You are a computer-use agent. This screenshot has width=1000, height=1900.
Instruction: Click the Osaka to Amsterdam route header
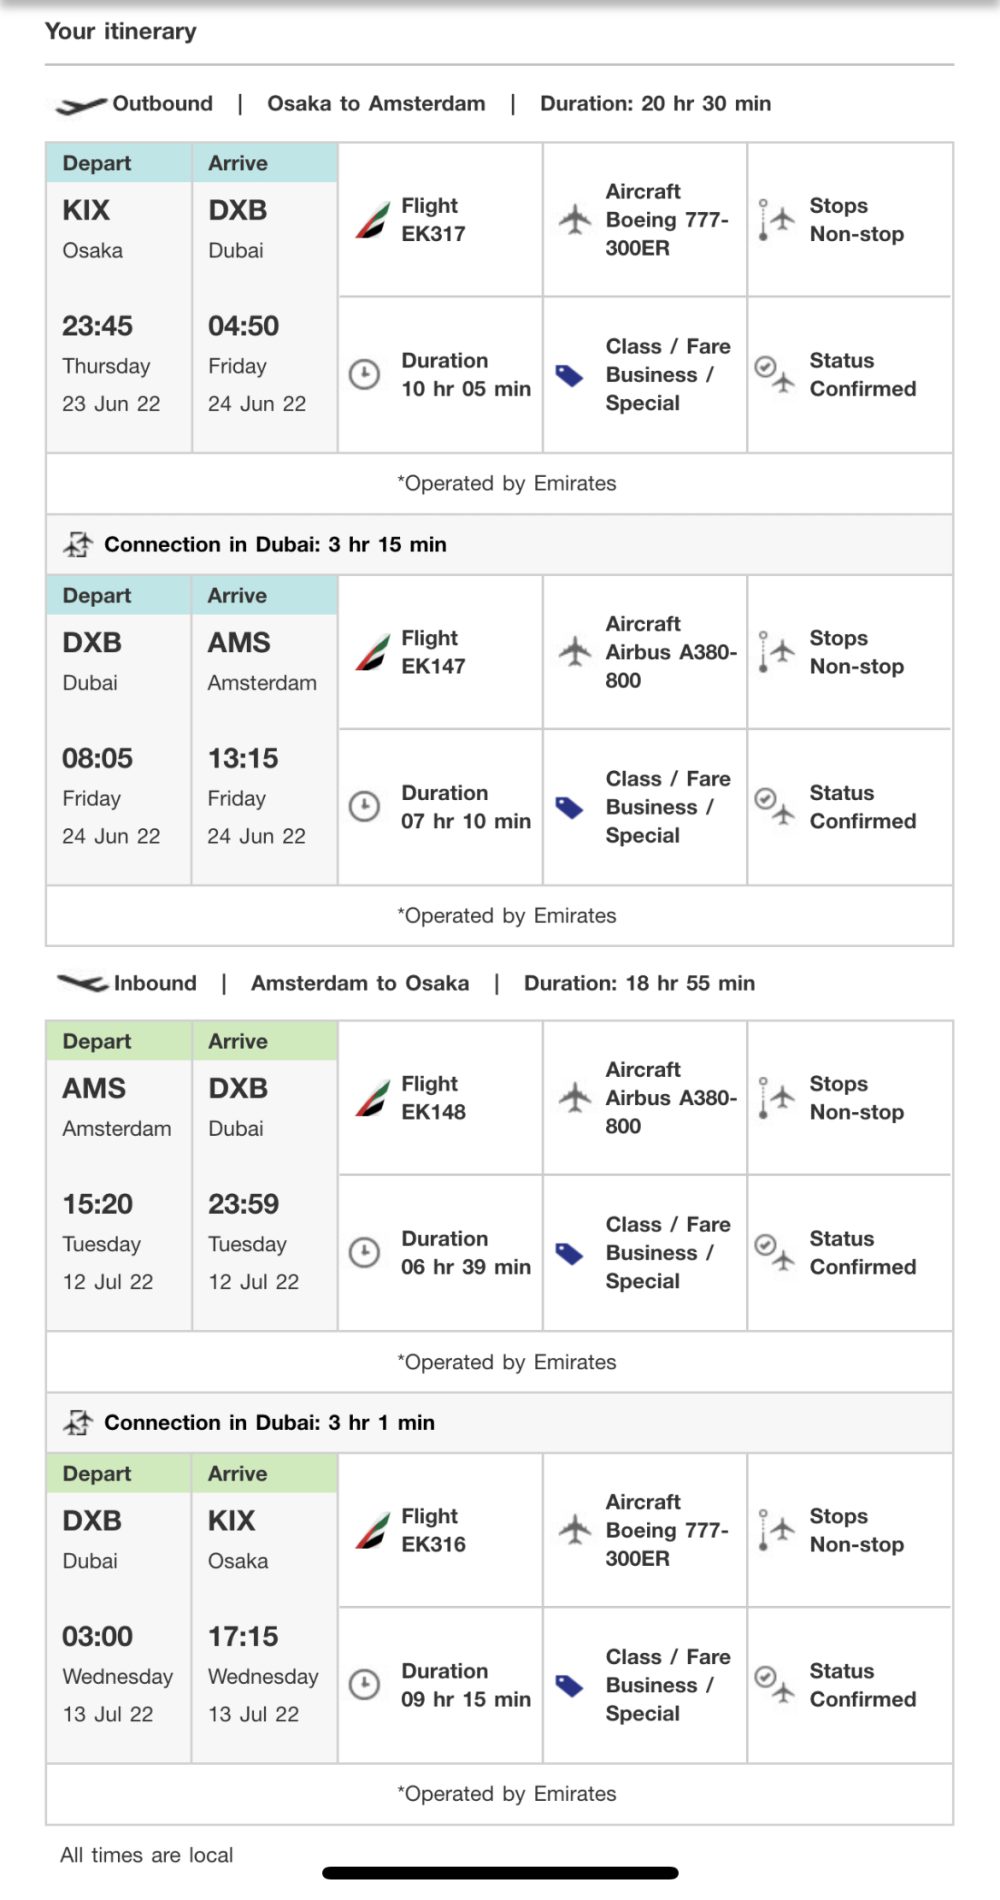(376, 104)
